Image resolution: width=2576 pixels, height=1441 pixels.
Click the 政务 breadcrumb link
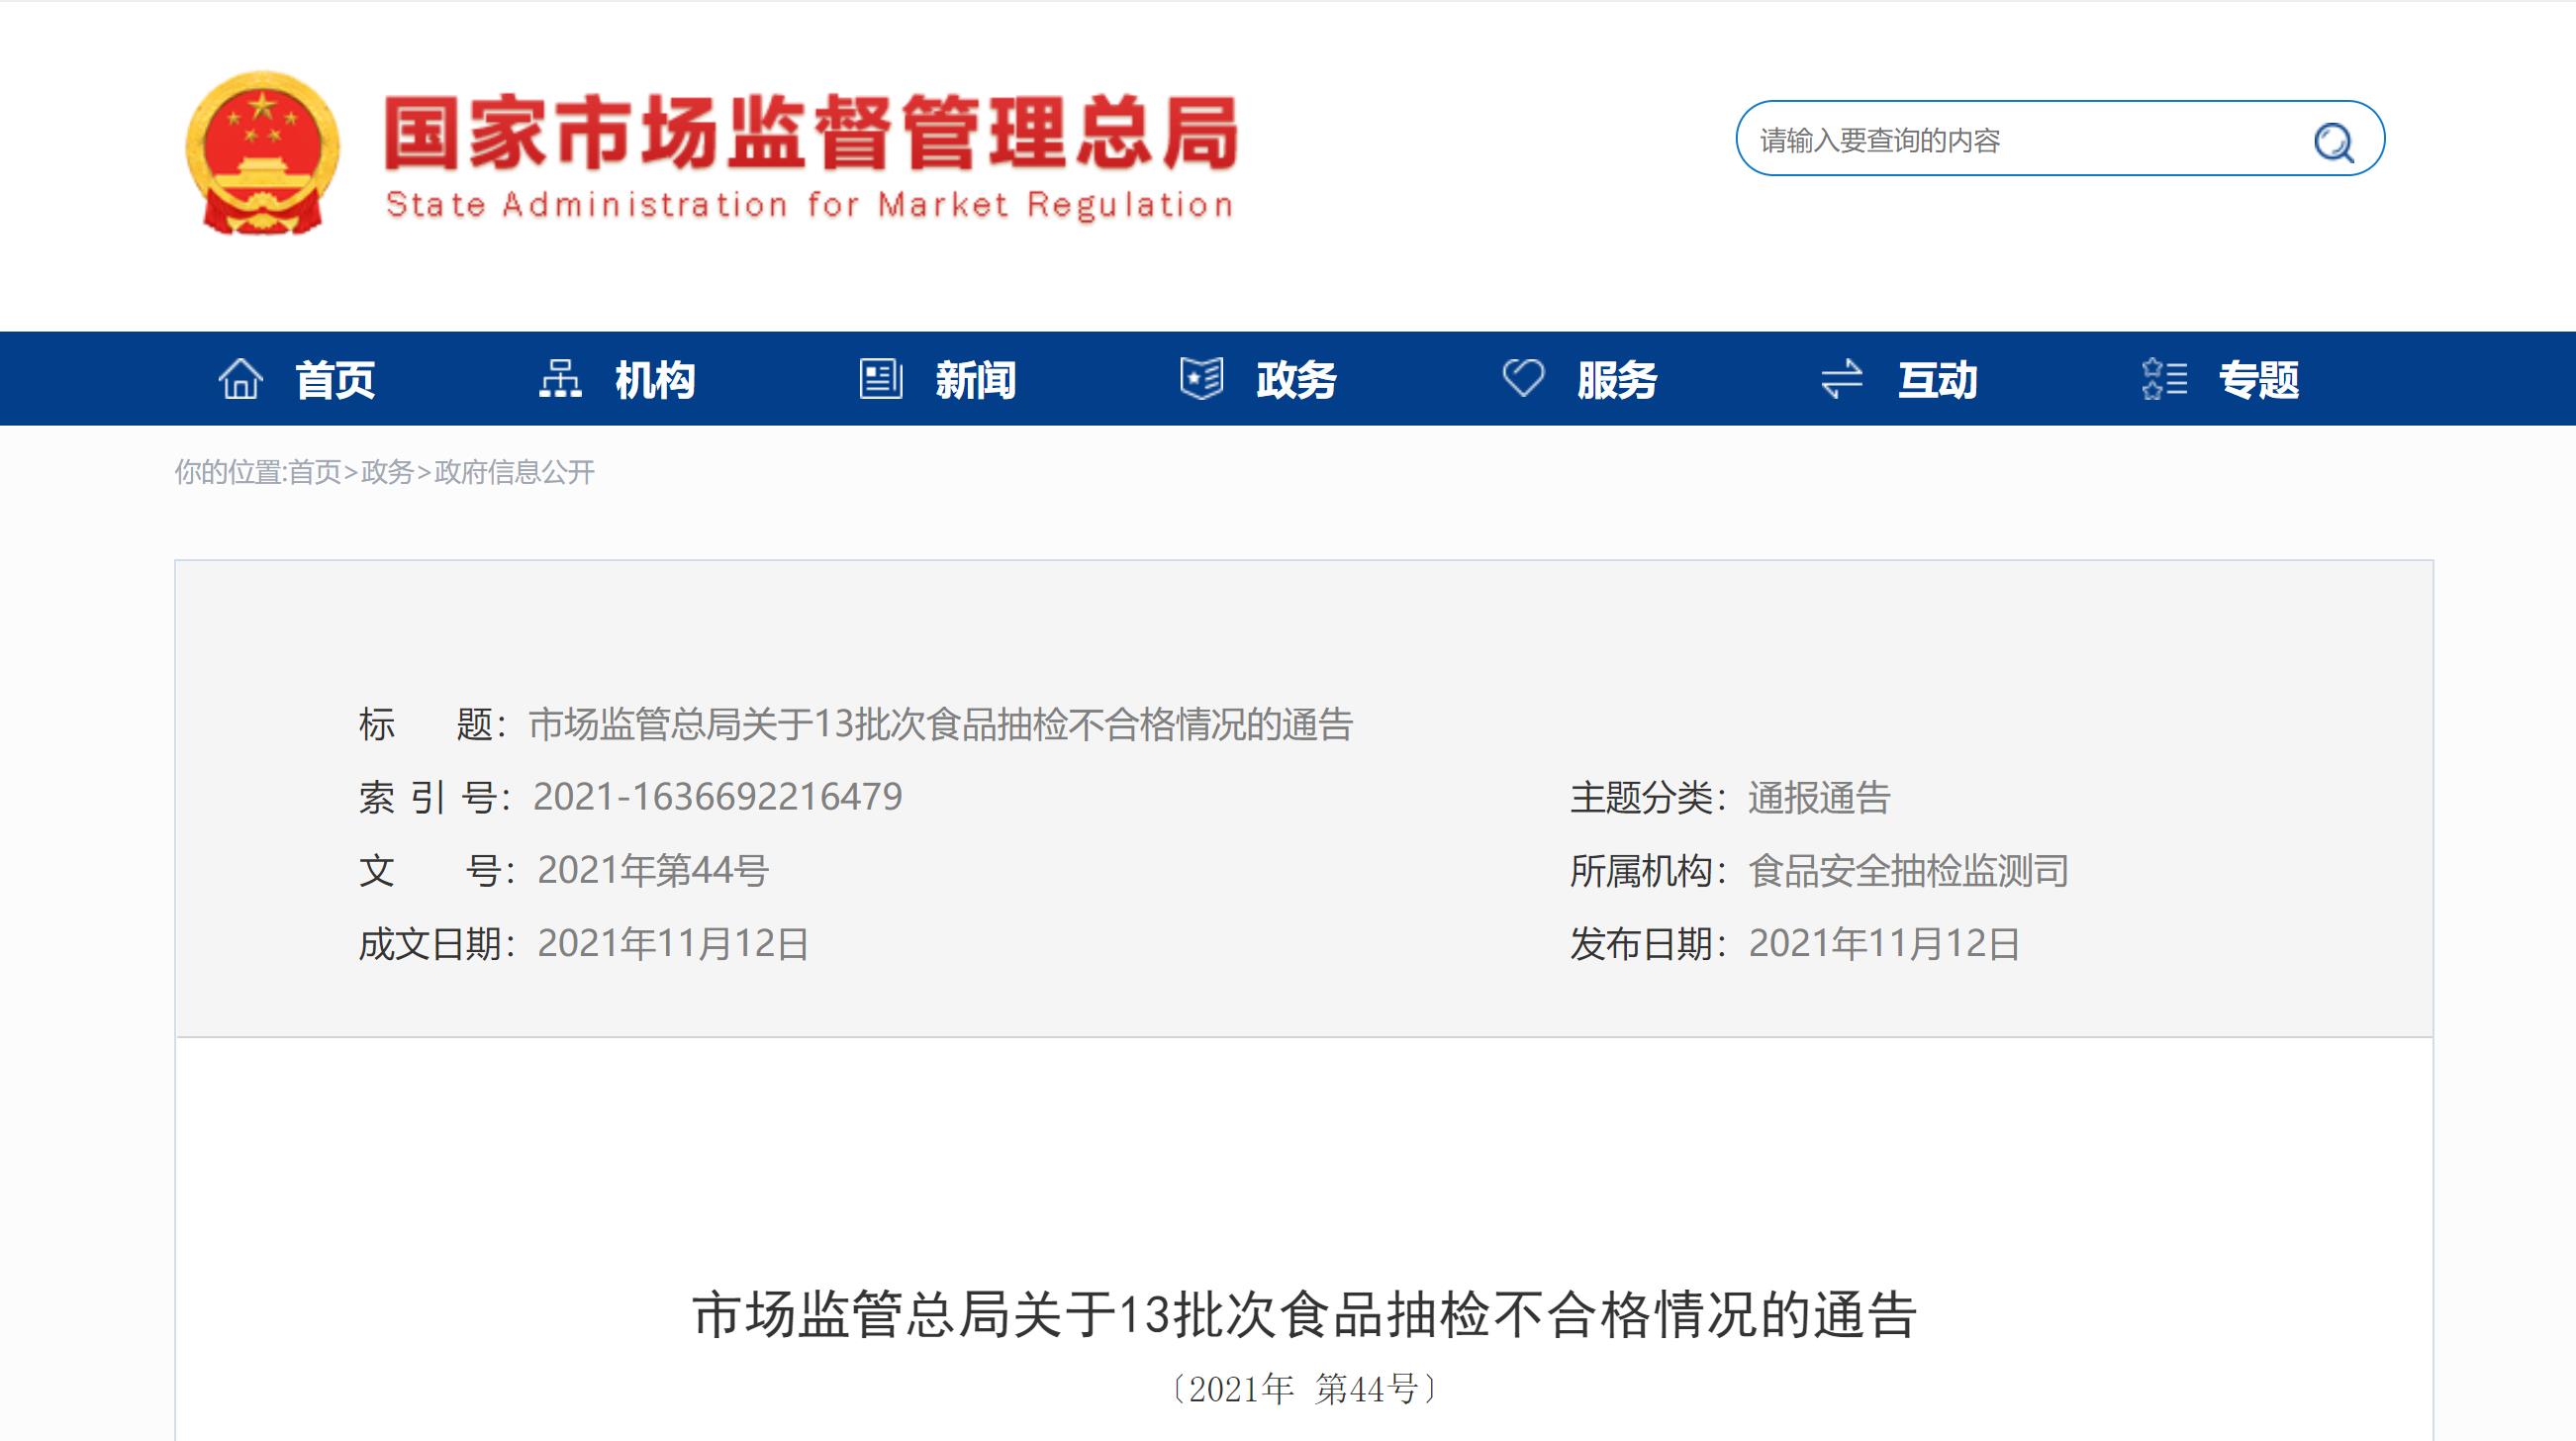387,472
